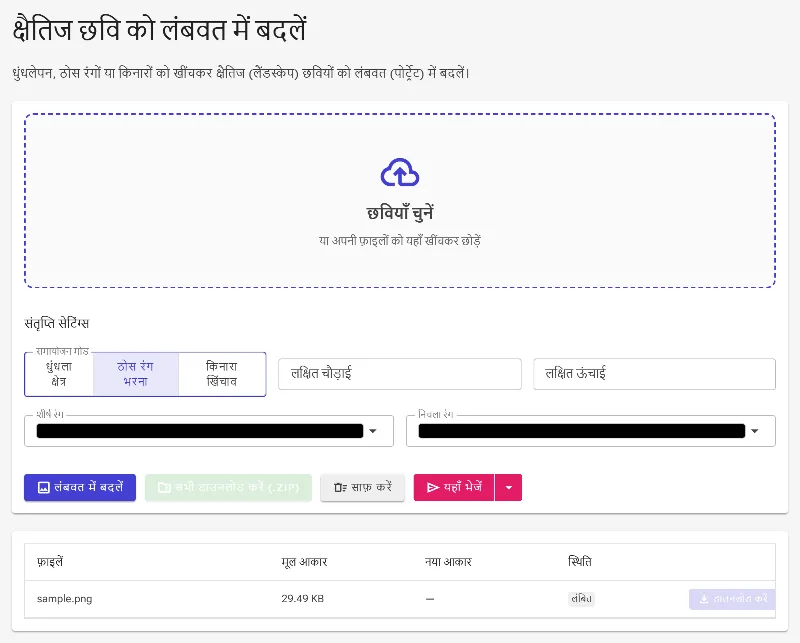Screen dimensions: 800x643
Task: Select the किनारा खिंचाव mode
Action: pyautogui.click(x=221, y=374)
